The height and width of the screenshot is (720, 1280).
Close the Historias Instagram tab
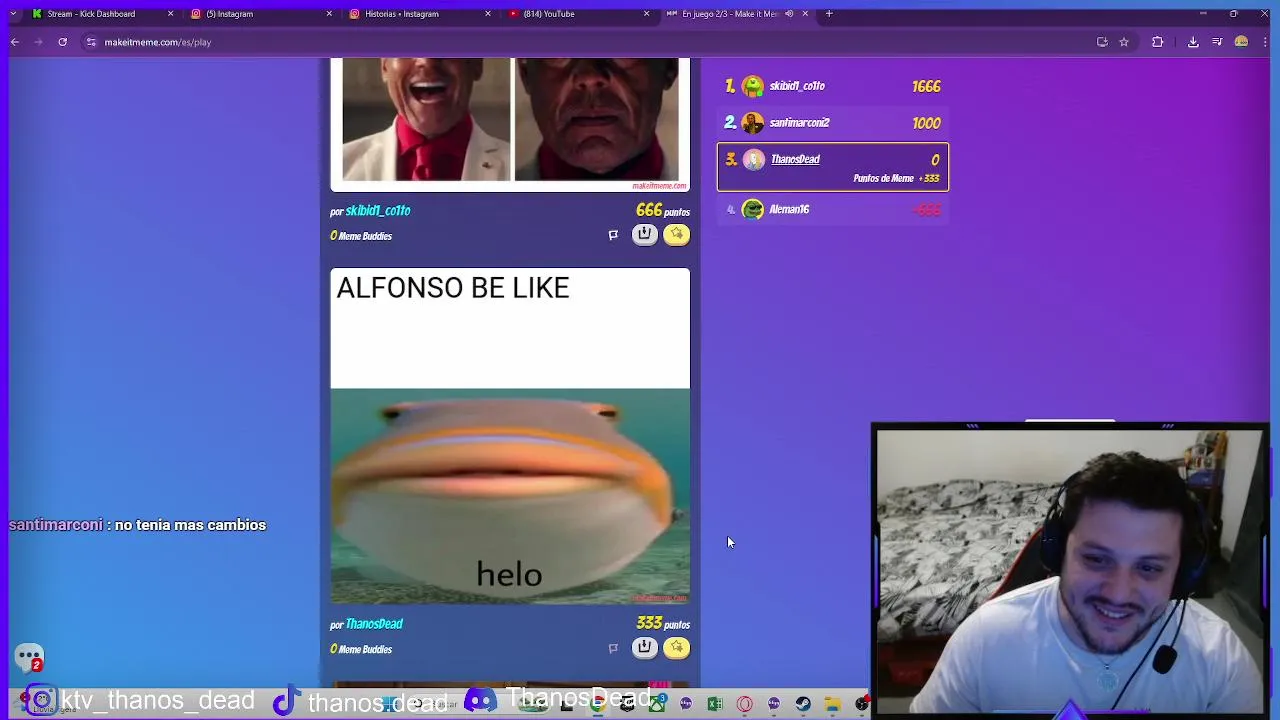tap(488, 14)
